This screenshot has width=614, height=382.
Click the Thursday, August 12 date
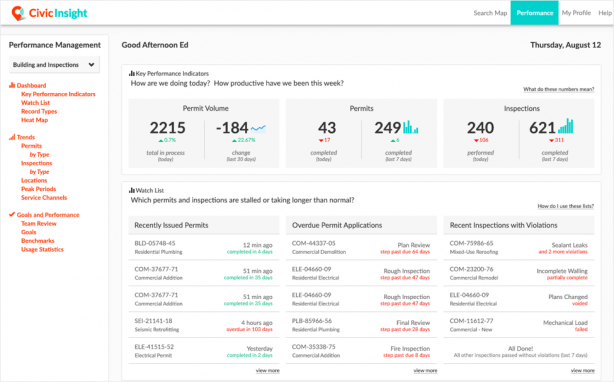565,45
